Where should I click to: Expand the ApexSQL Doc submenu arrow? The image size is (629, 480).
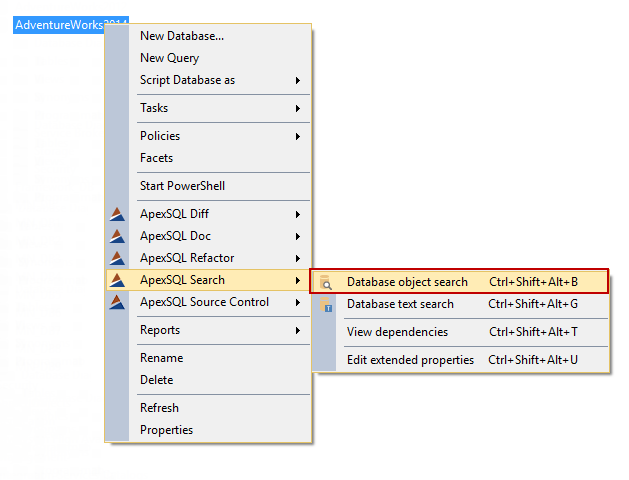click(x=298, y=237)
